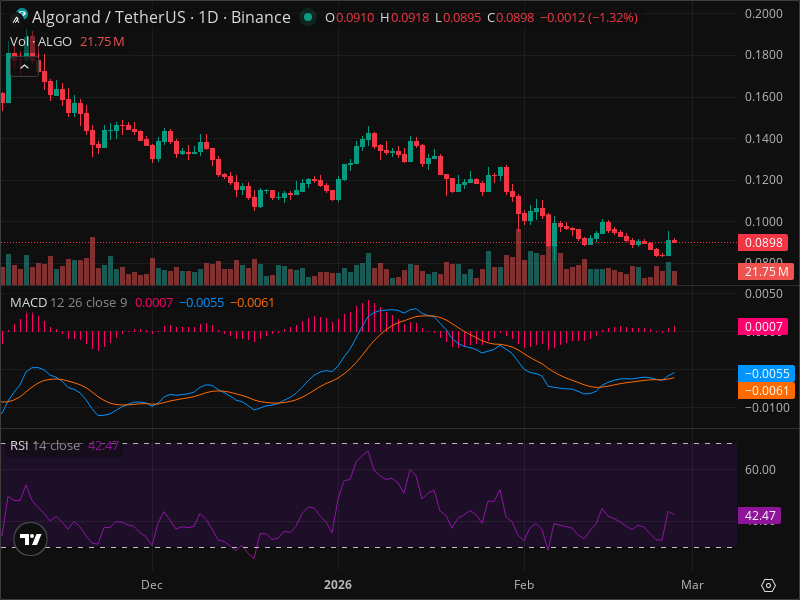This screenshot has height=600, width=800.
Task: Click the open price value O0.0910
Action: (x=349, y=18)
